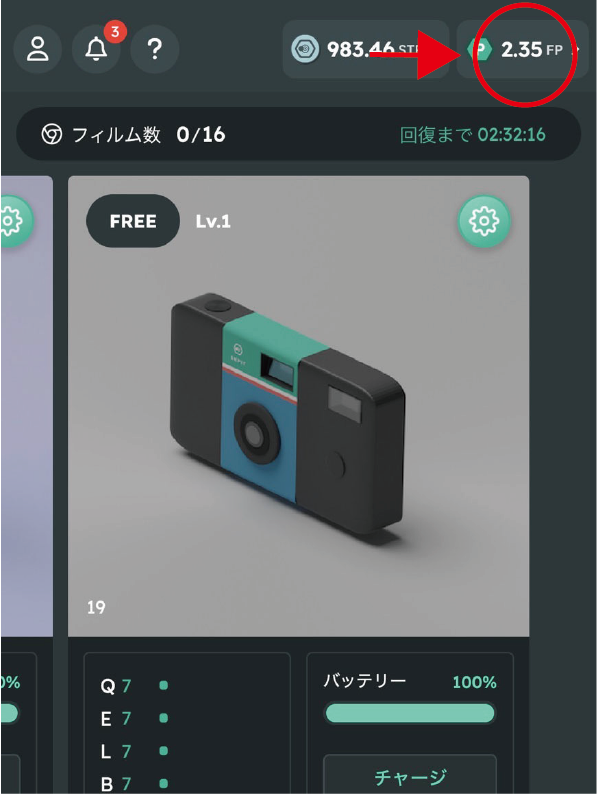597x794 pixels.
Task: Click the battery 100% progress bar
Action: (x=410, y=713)
